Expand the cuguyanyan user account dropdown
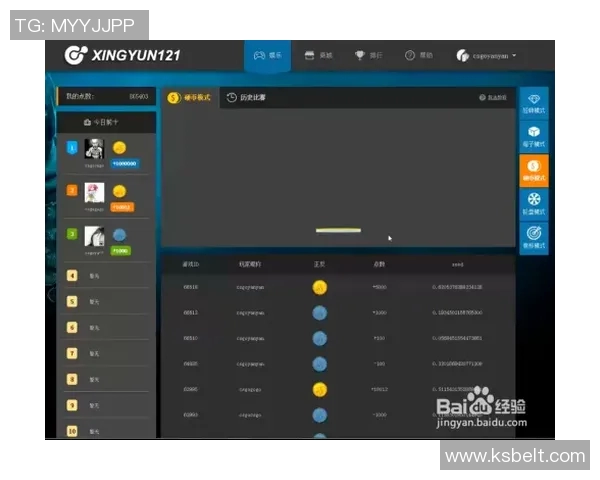Viewport: 600px width, 480px height. 486,56
